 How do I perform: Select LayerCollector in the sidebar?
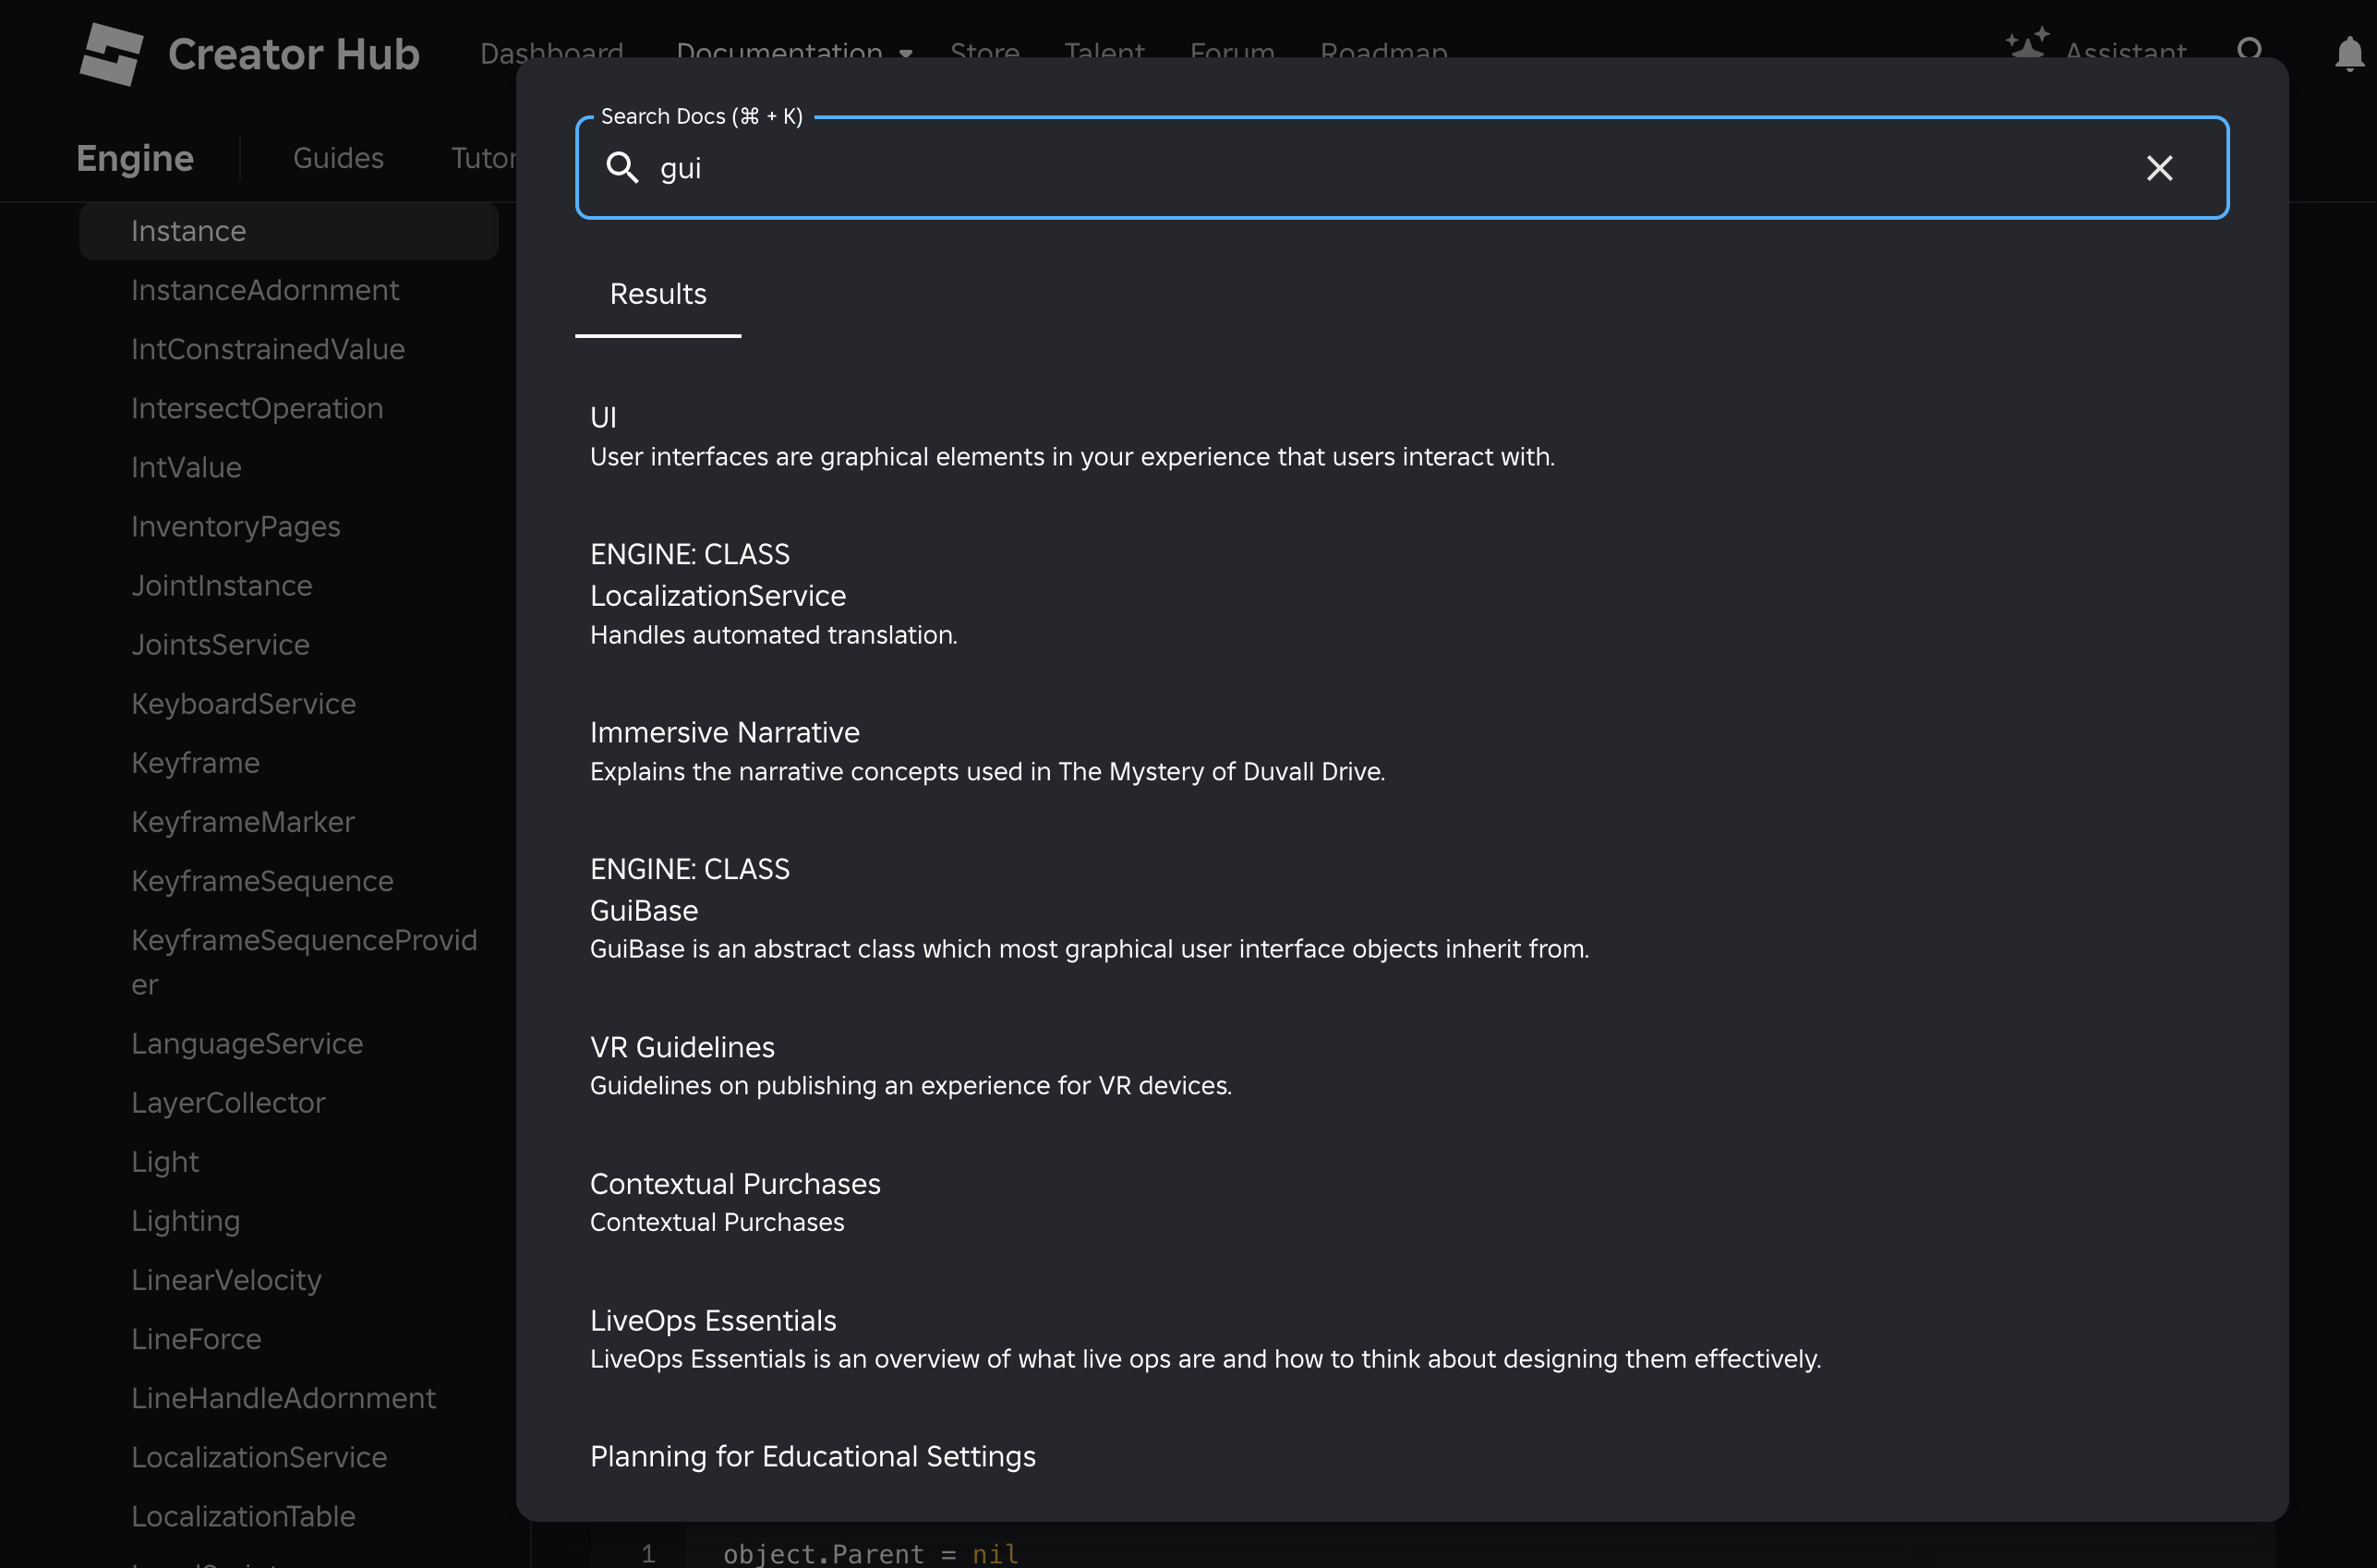coord(228,1103)
